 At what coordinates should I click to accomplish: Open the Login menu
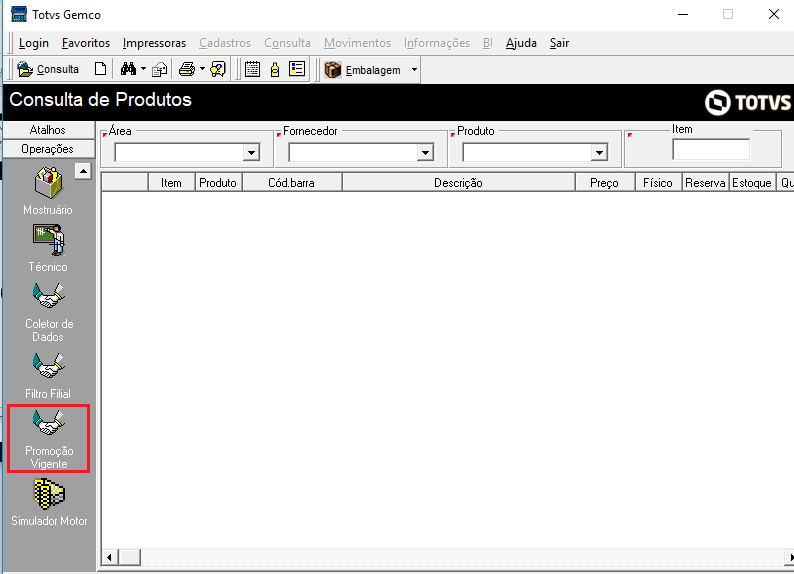[34, 43]
